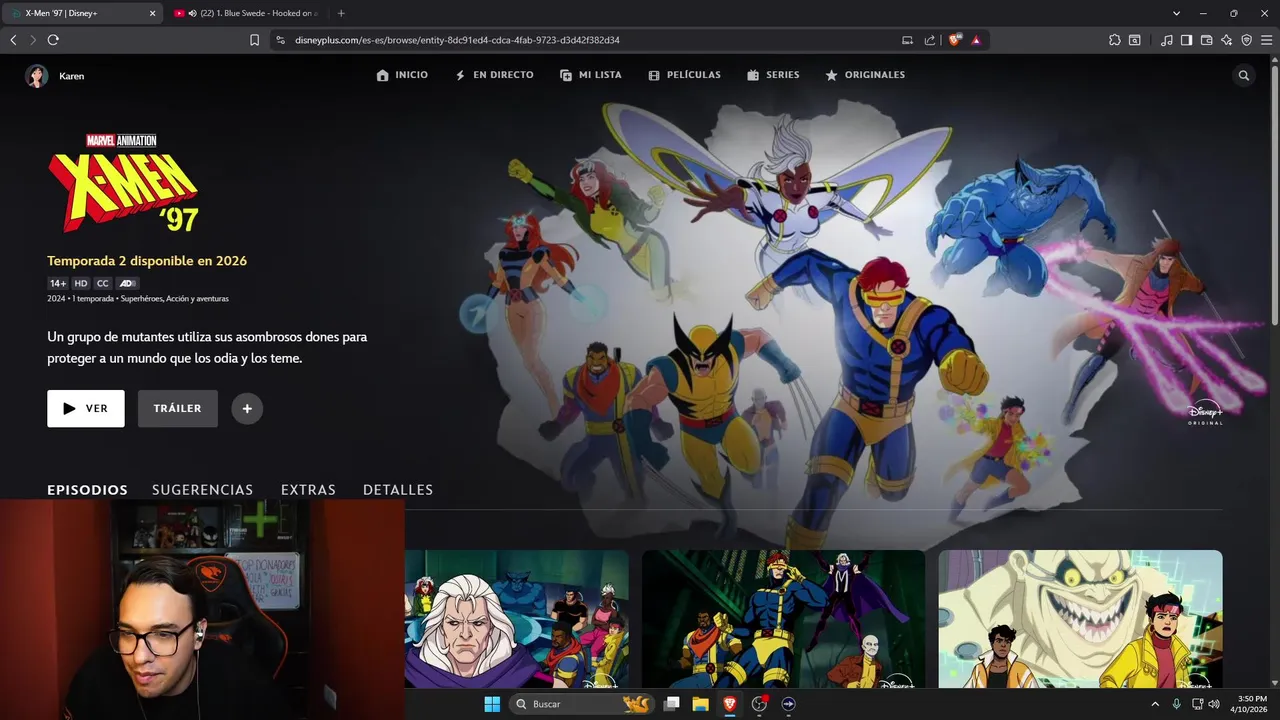Image resolution: width=1280 pixels, height=720 pixels.
Task: Click the Disney+ search magnifier icon
Action: point(1244,75)
